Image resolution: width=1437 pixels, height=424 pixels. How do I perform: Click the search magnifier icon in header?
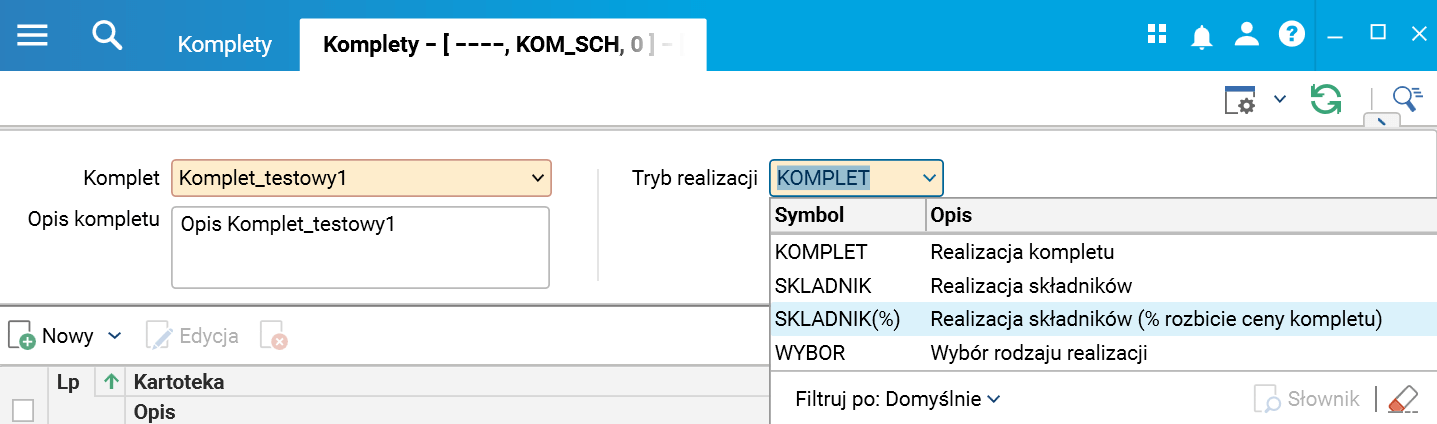click(x=106, y=34)
